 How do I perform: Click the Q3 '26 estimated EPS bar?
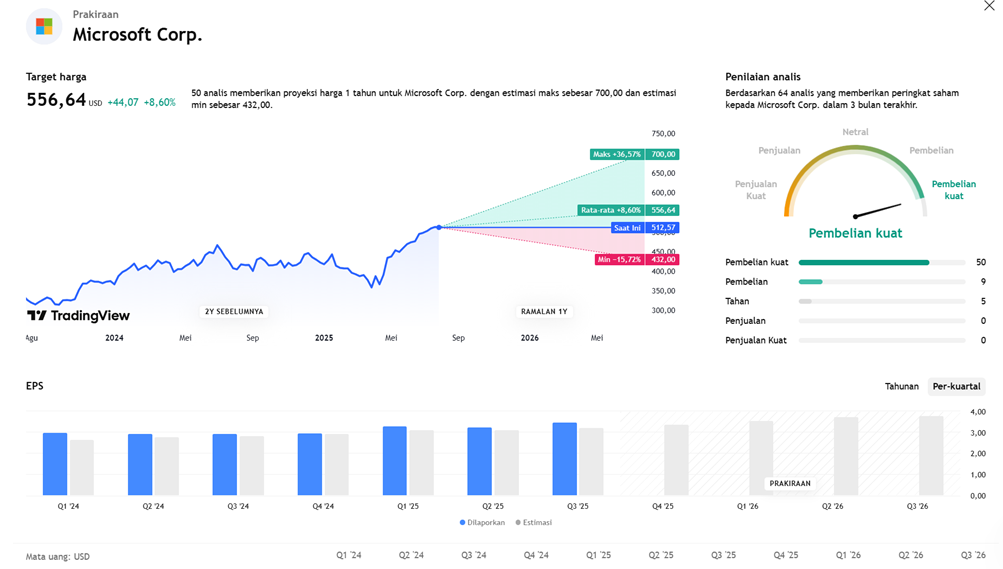click(931, 456)
